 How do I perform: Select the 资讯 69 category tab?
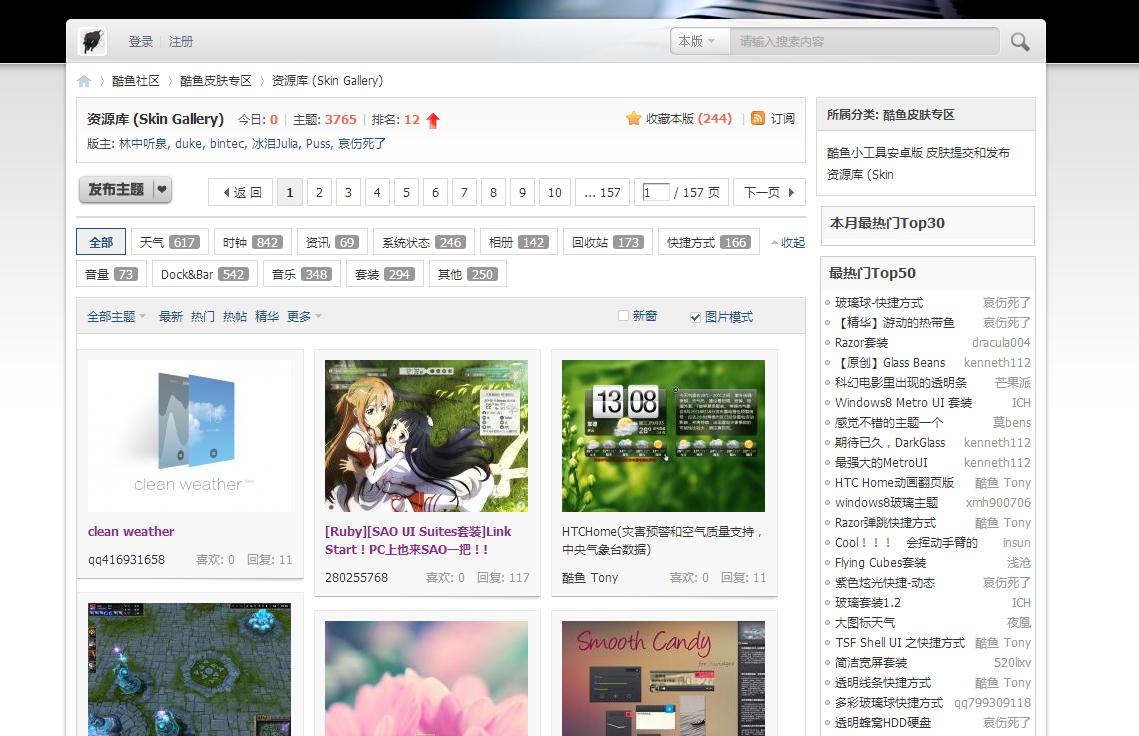[331, 242]
